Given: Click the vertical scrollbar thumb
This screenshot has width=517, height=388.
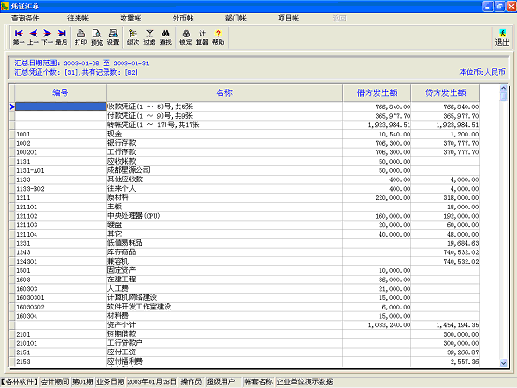Looking at the screenshot, I should [x=504, y=96].
